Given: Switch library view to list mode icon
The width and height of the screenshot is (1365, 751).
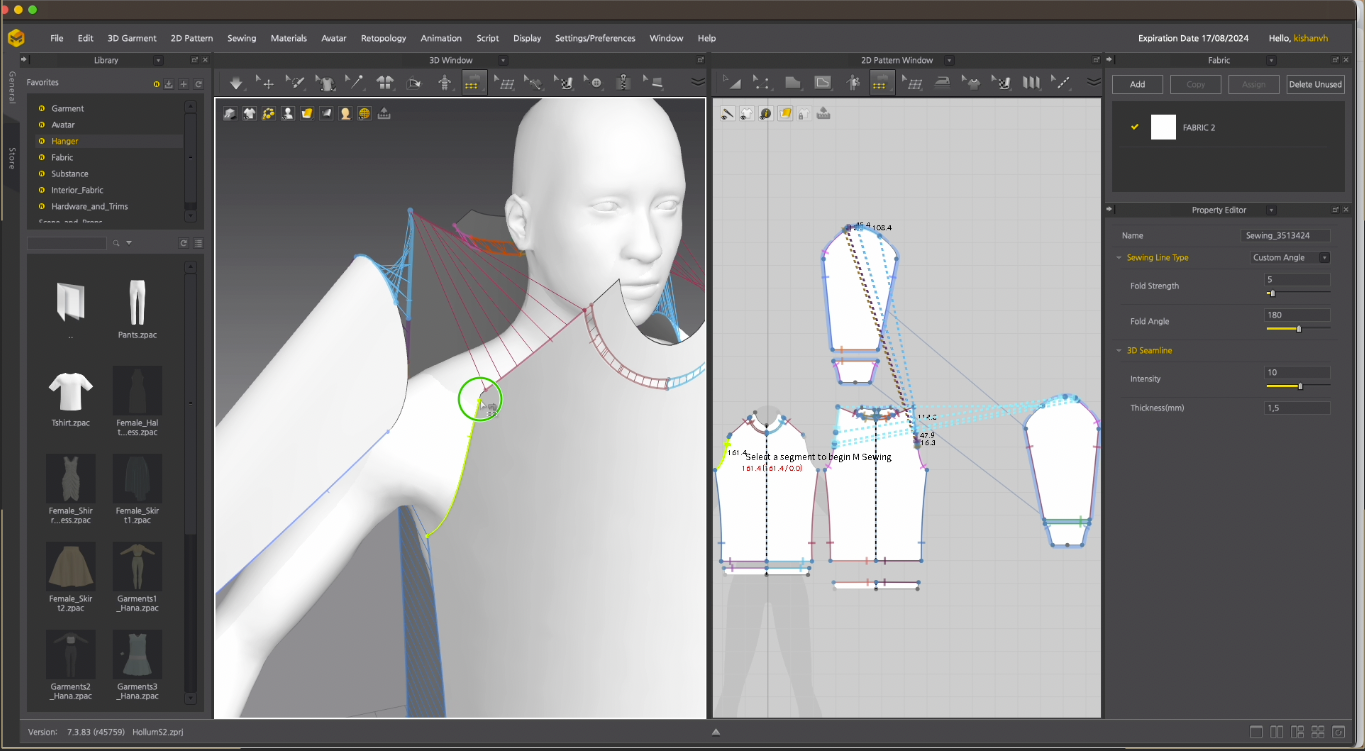Looking at the screenshot, I should click(199, 243).
